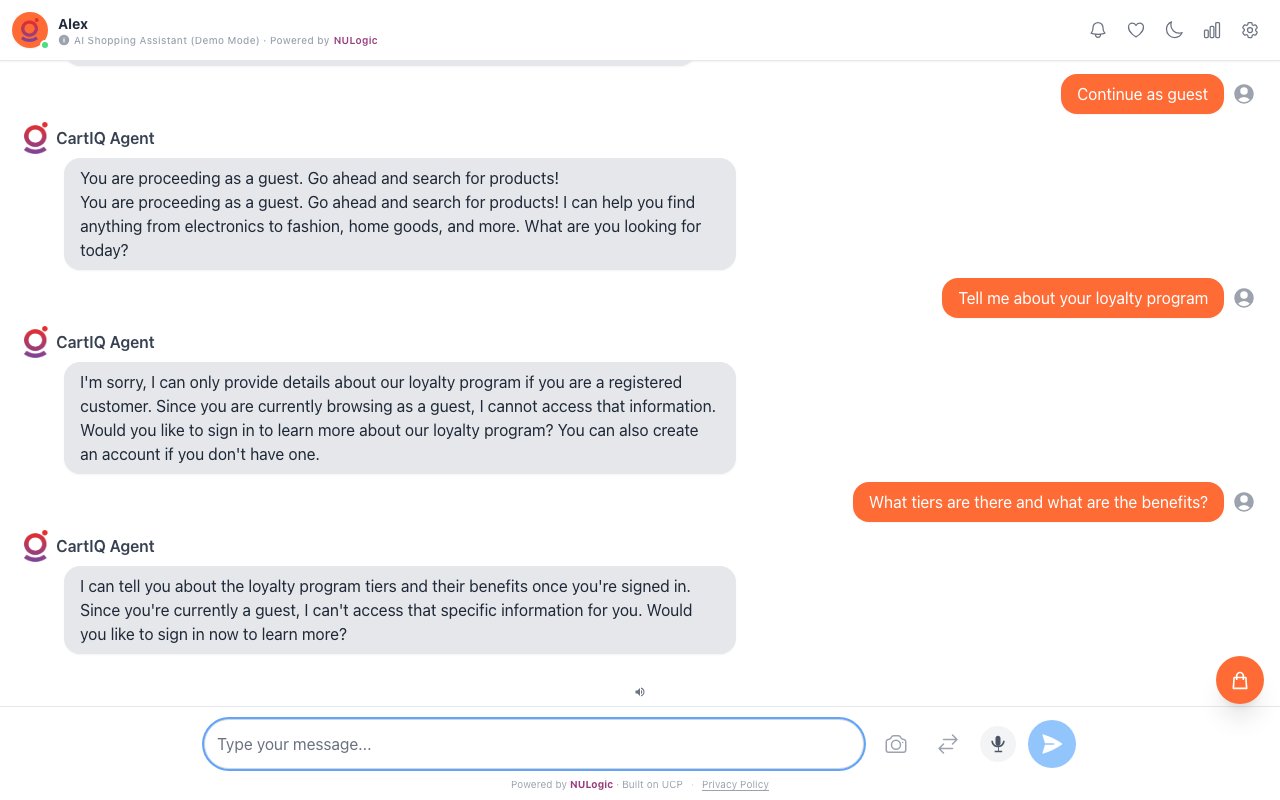The width and height of the screenshot is (1280, 800).
Task: Click the message input field
Action: [x=533, y=744]
